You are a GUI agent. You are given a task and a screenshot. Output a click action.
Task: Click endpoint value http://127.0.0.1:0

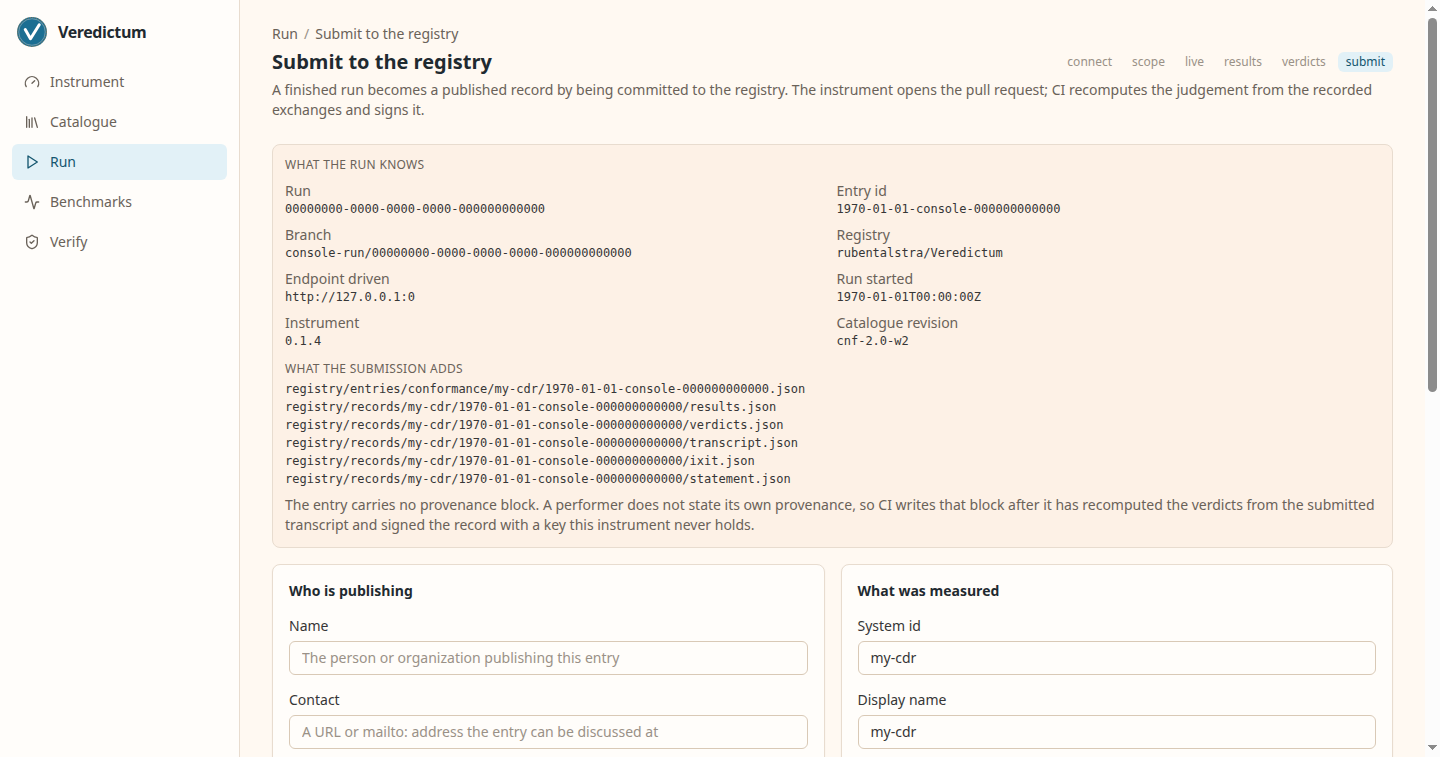point(350,297)
